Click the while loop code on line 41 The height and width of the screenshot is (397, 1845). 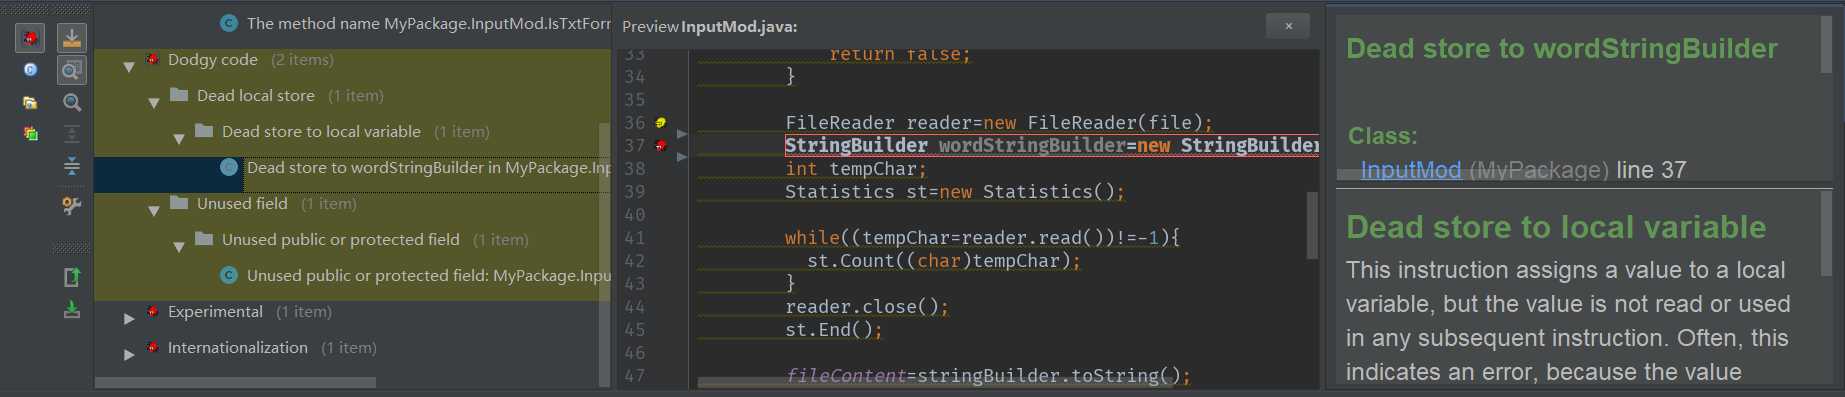tap(982, 238)
